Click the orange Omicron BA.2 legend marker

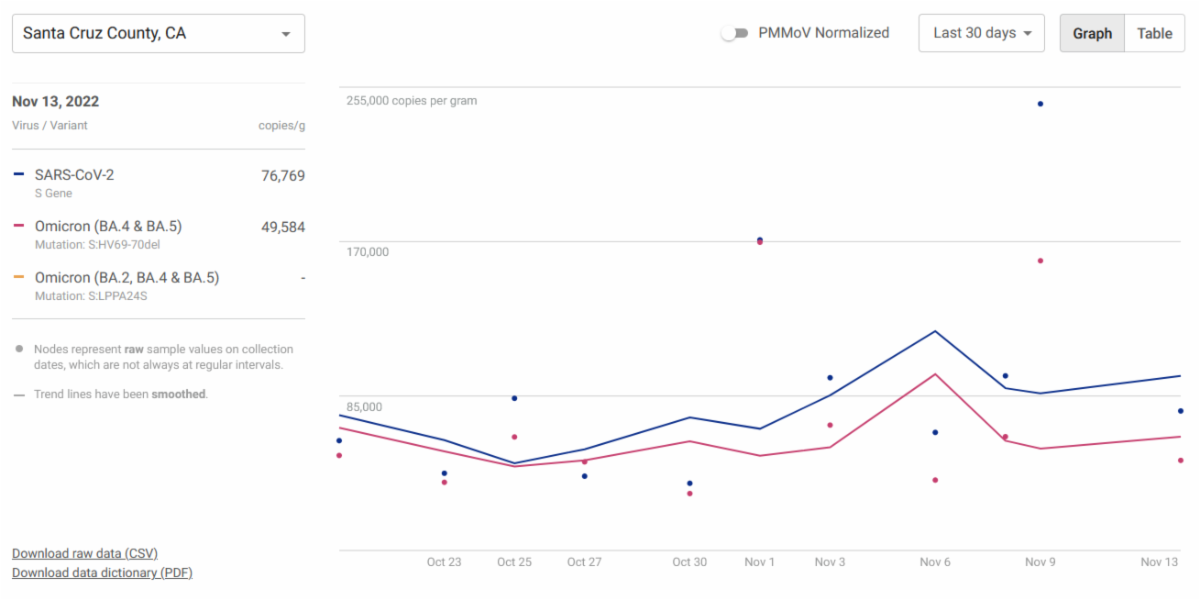19,278
